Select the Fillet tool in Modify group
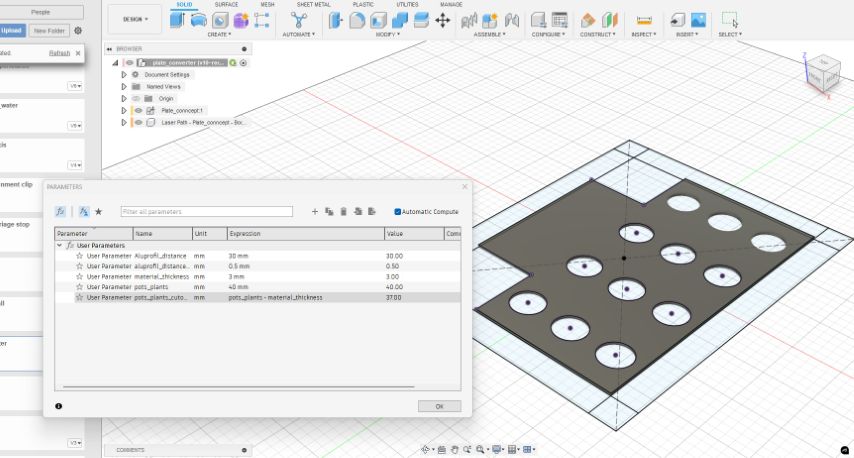Screen dimensions: 854x458 pos(357,21)
